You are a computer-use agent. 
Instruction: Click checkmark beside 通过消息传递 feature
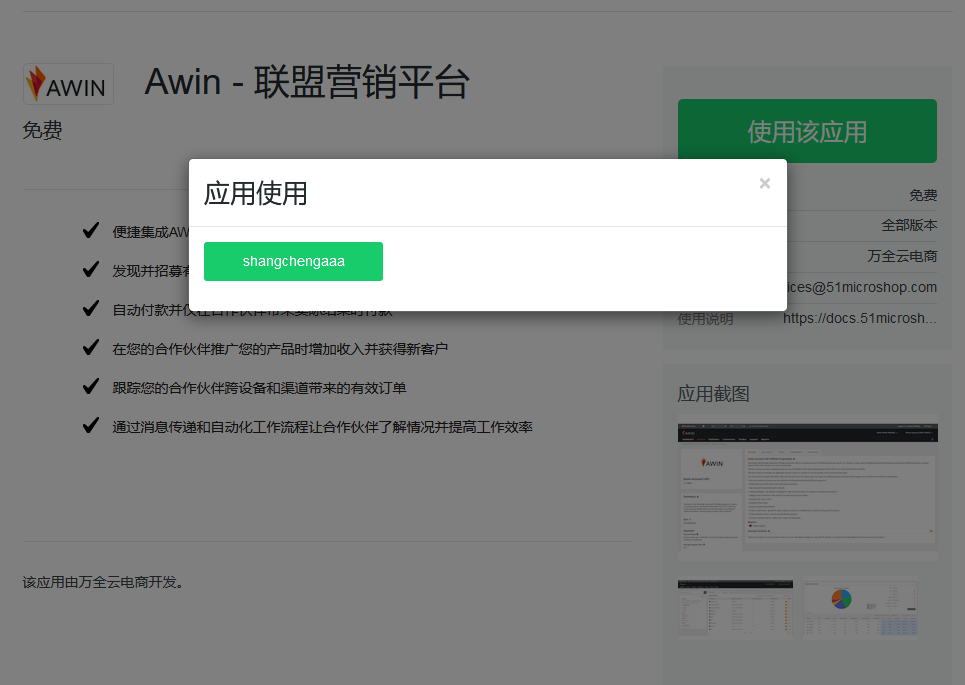pyautogui.click(x=91, y=425)
